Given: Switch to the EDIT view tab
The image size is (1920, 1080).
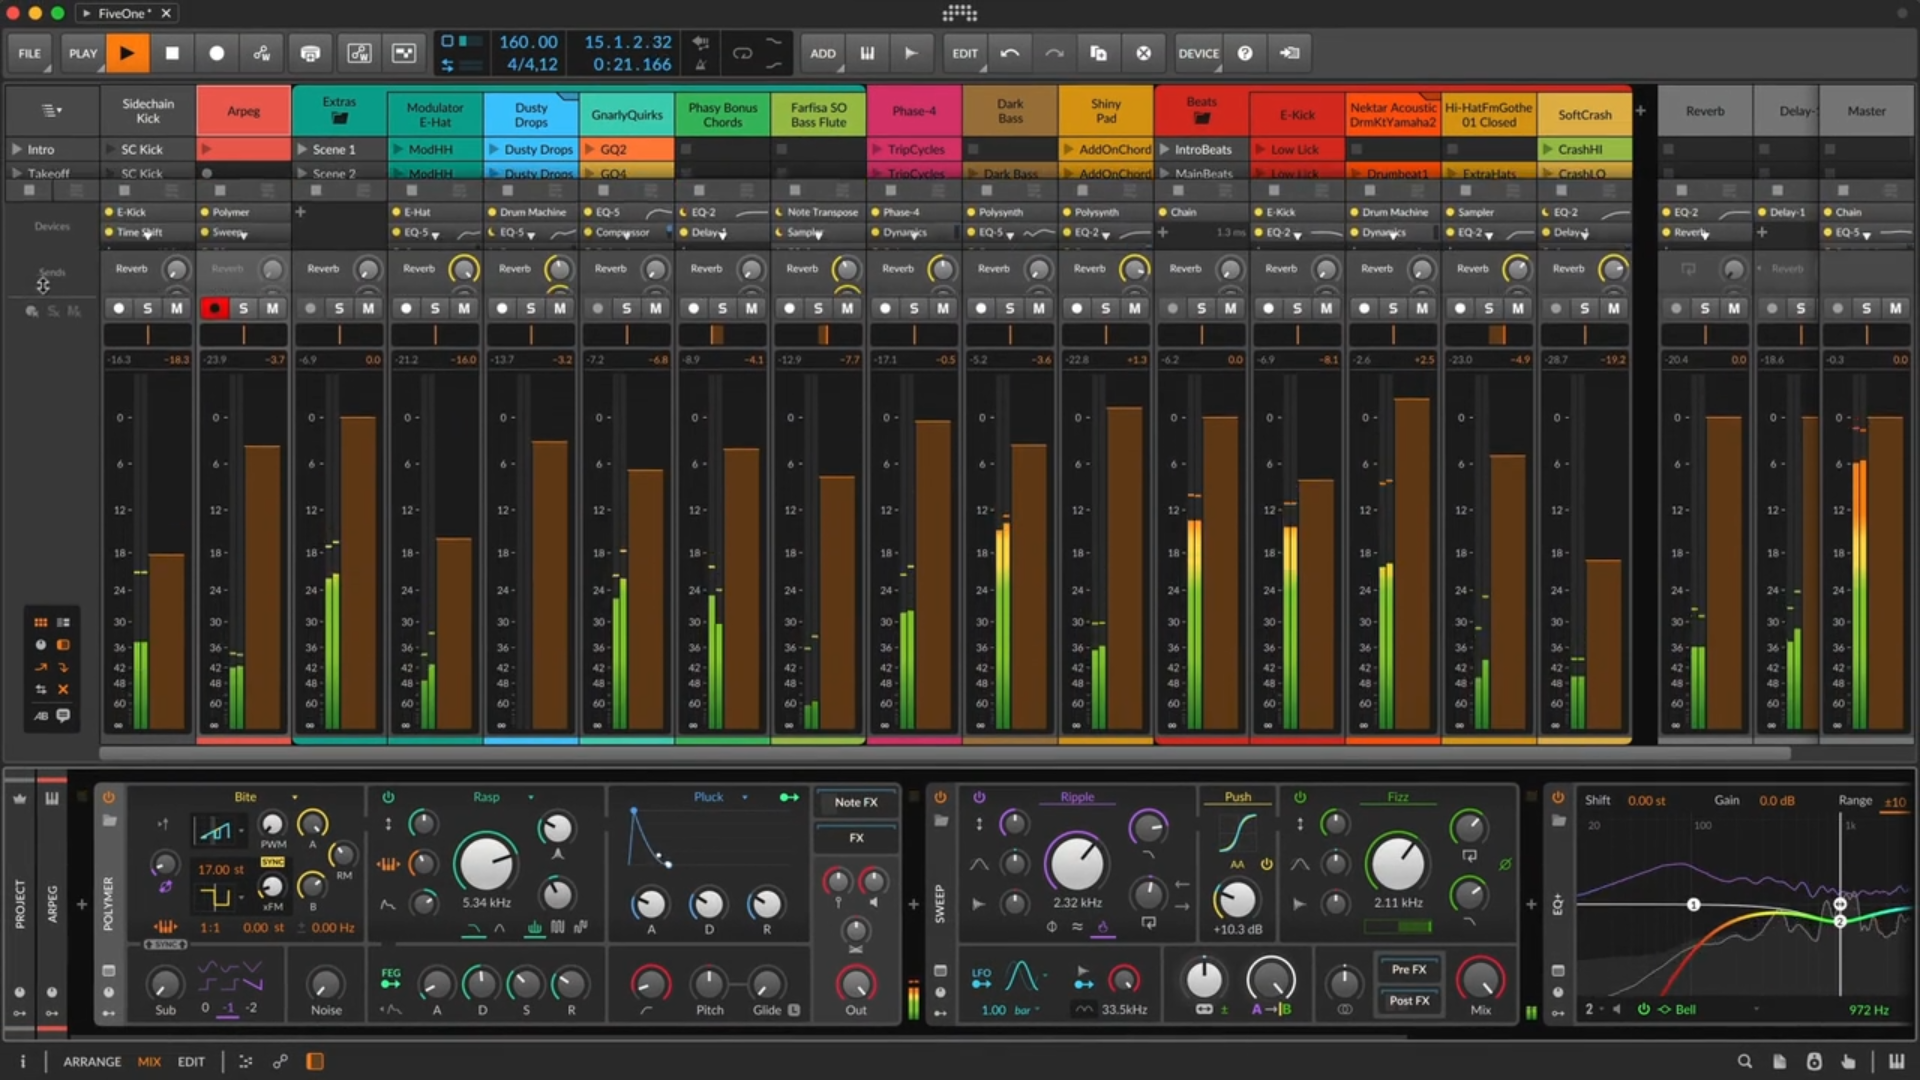Looking at the screenshot, I should pyautogui.click(x=191, y=1062).
